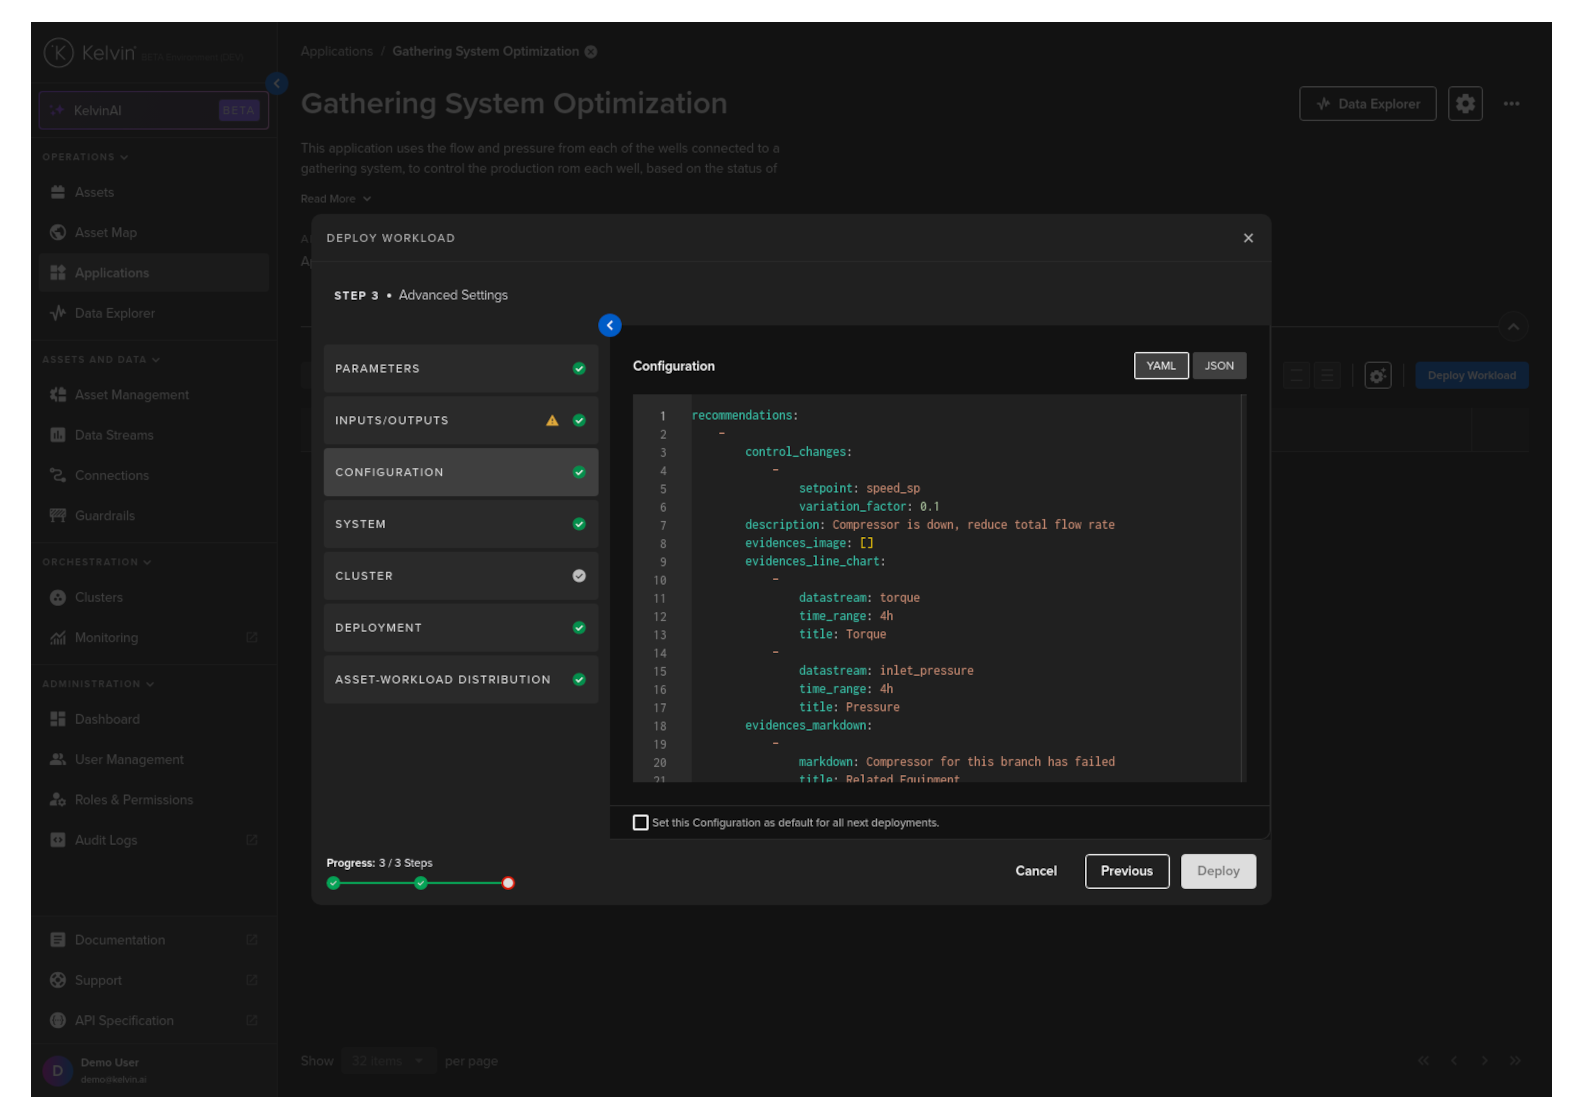Click the settings gear next to Data Explorer
The width and height of the screenshot is (1584, 1120).
click(1465, 104)
